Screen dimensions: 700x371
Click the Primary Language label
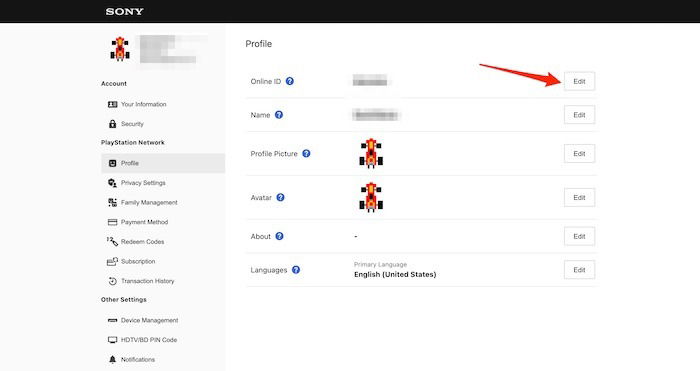coord(380,264)
